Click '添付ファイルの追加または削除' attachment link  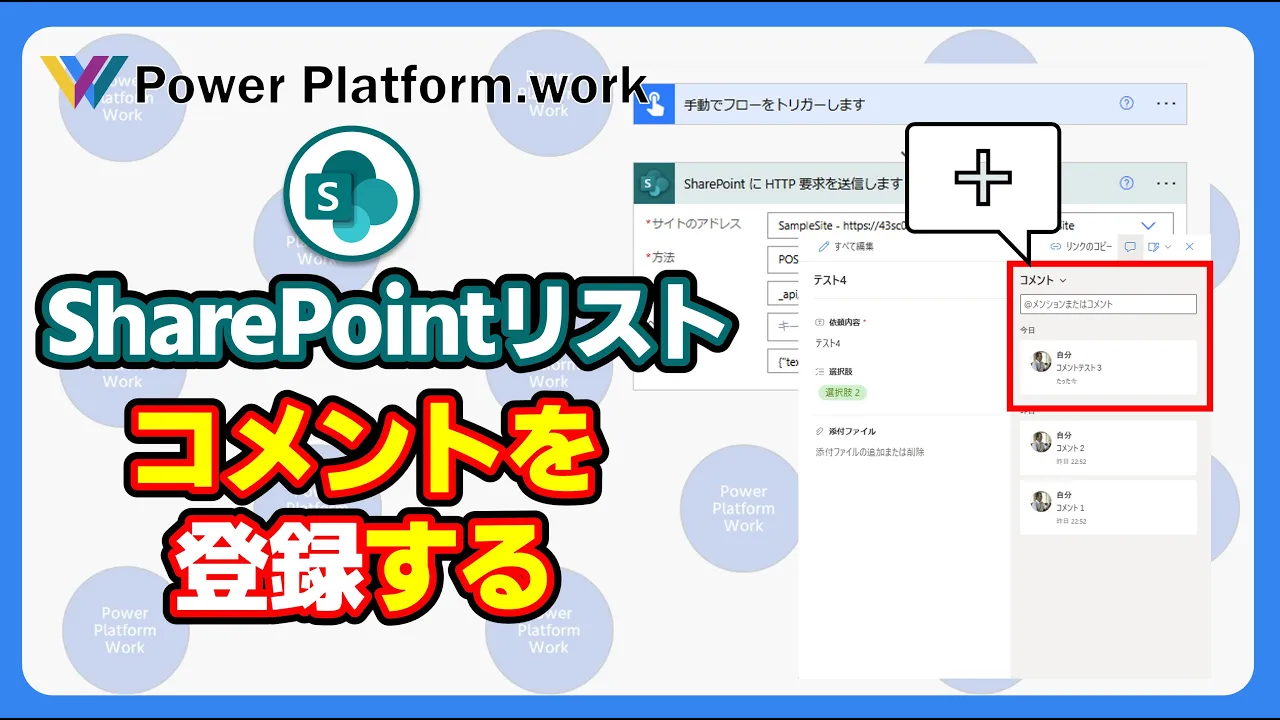click(870, 452)
